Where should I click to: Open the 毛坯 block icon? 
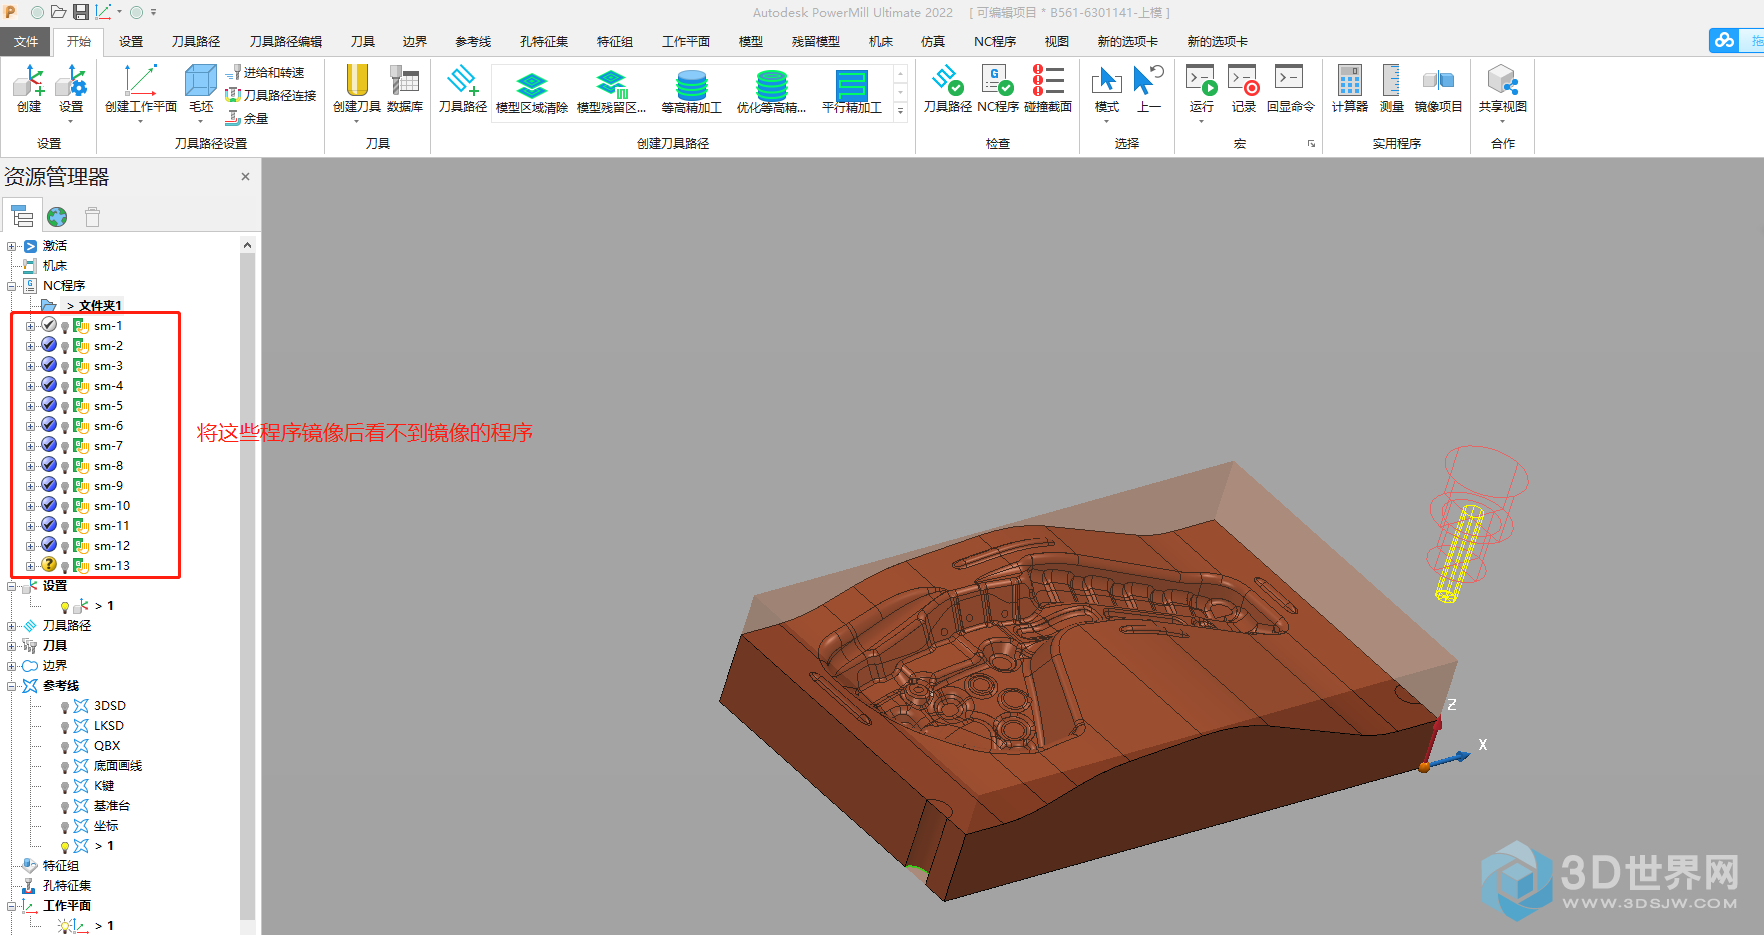[x=201, y=89]
